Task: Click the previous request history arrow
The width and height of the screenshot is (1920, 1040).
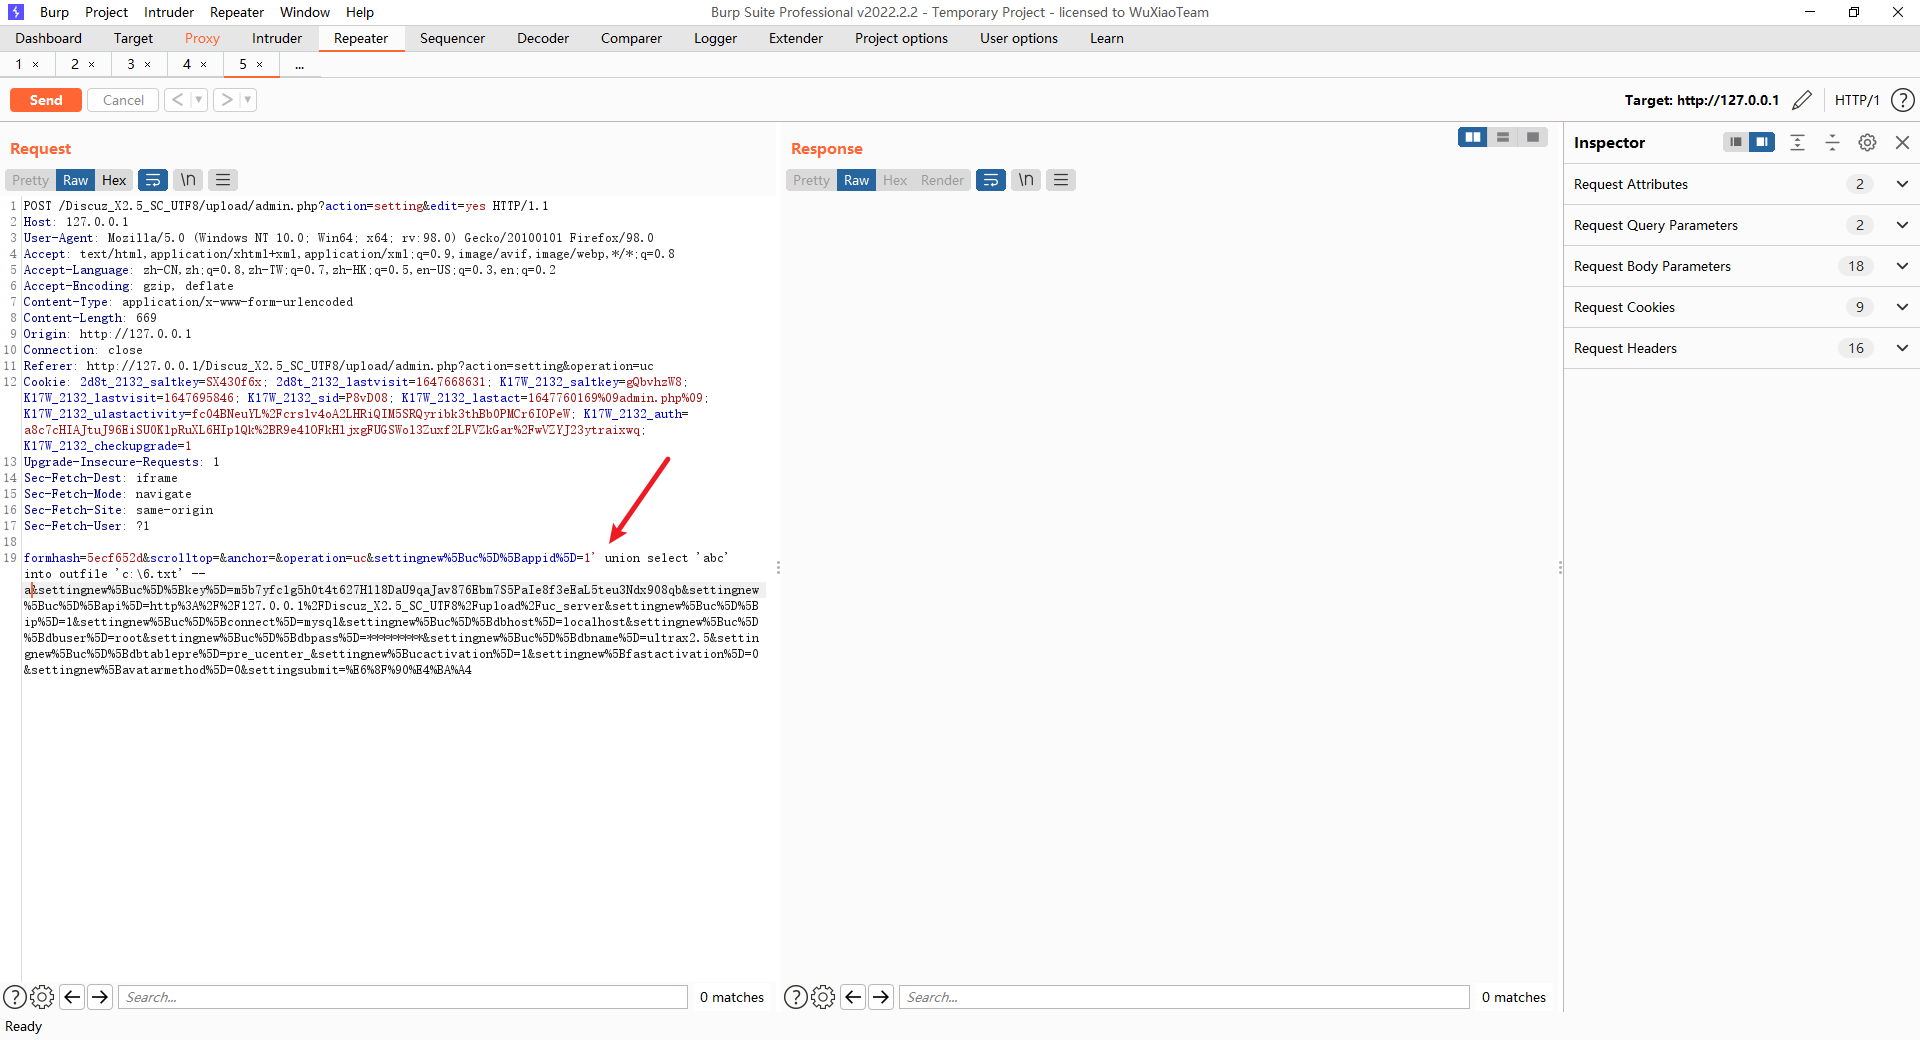Action: pyautogui.click(x=177, y=100)
